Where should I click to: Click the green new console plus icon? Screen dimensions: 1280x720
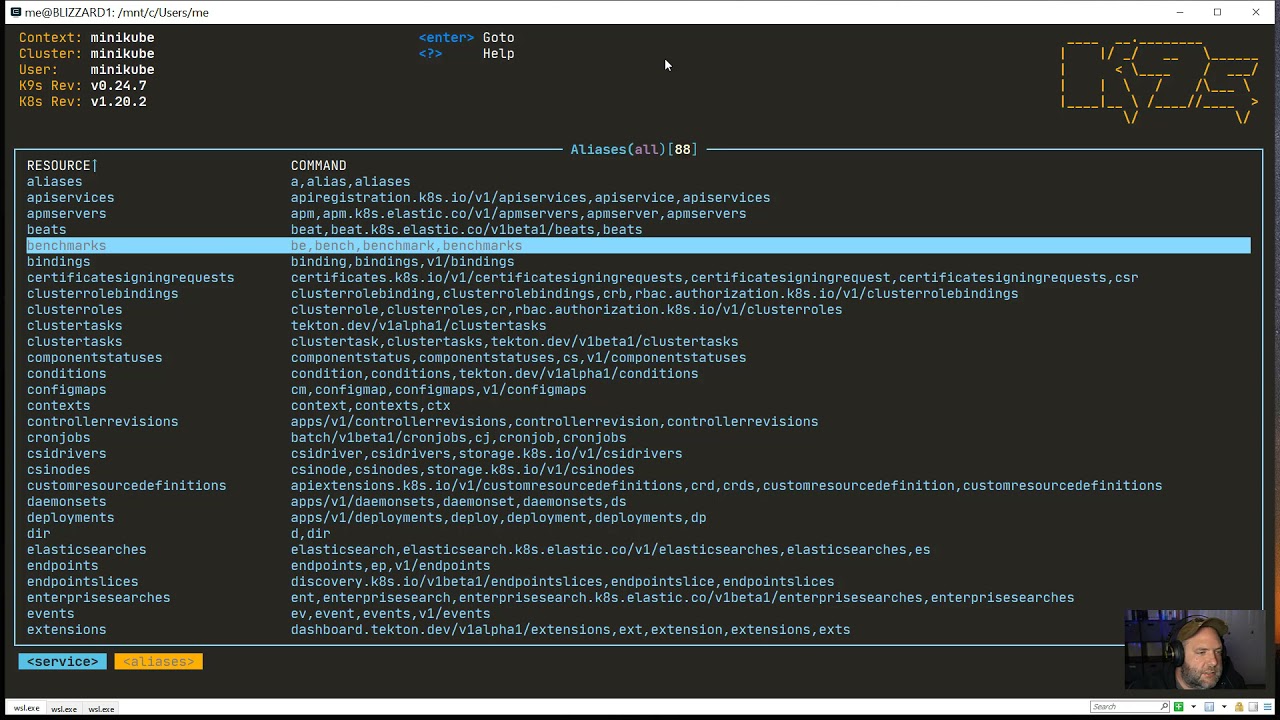click(x=1178, y=707)
